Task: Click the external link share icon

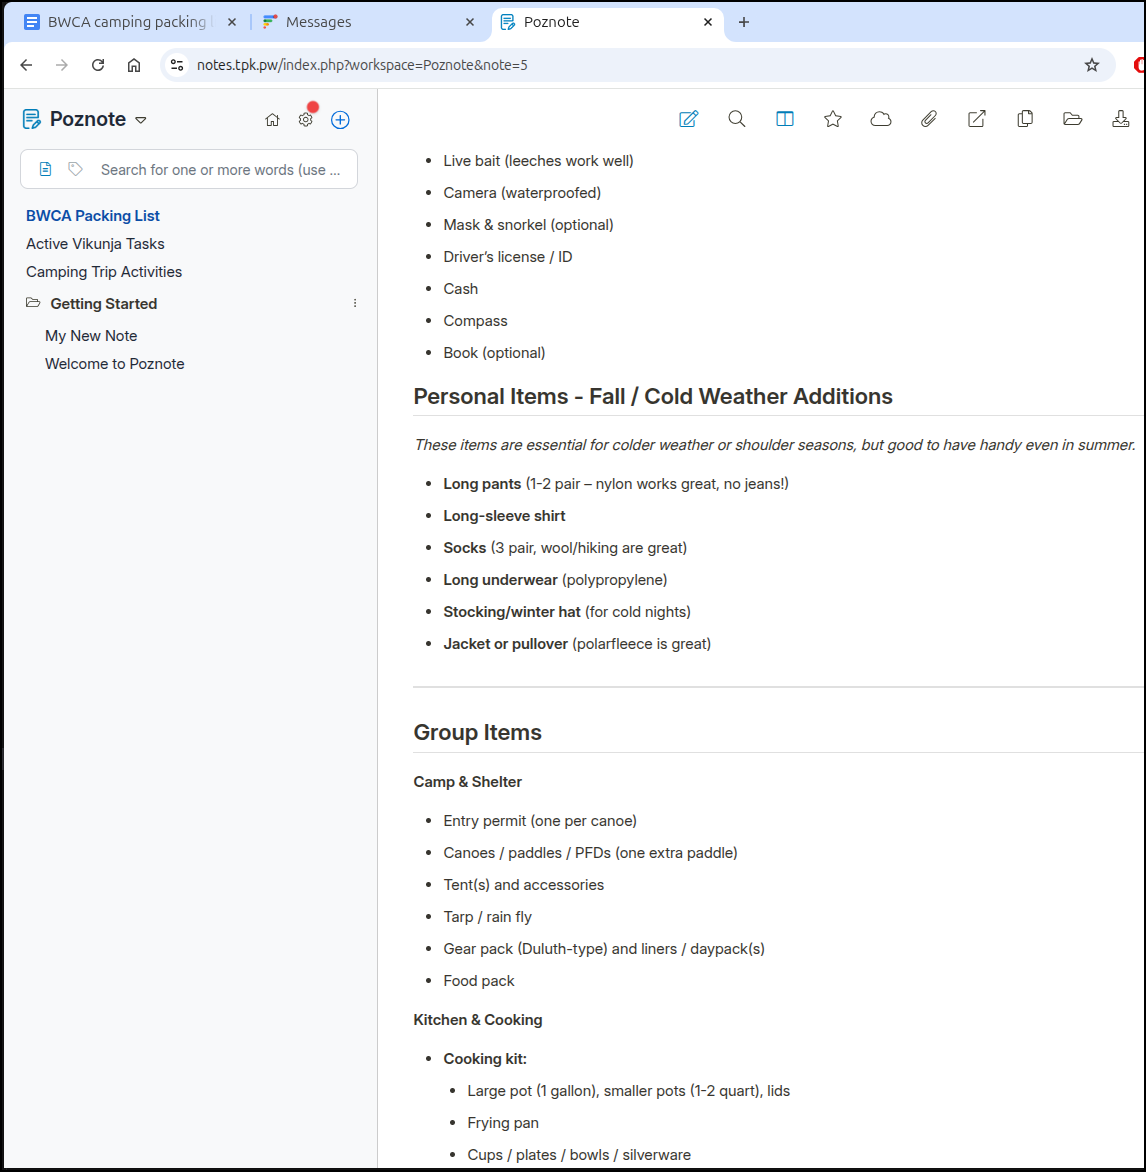Action: 977,119
